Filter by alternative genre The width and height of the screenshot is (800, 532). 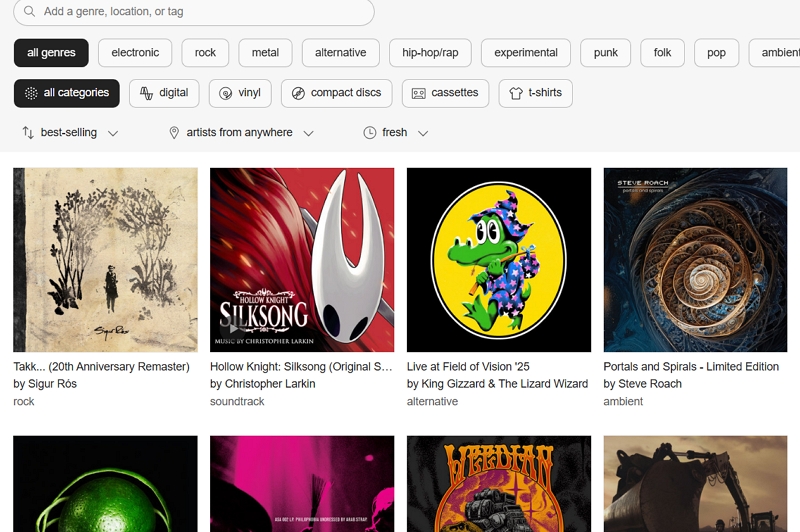340,53
